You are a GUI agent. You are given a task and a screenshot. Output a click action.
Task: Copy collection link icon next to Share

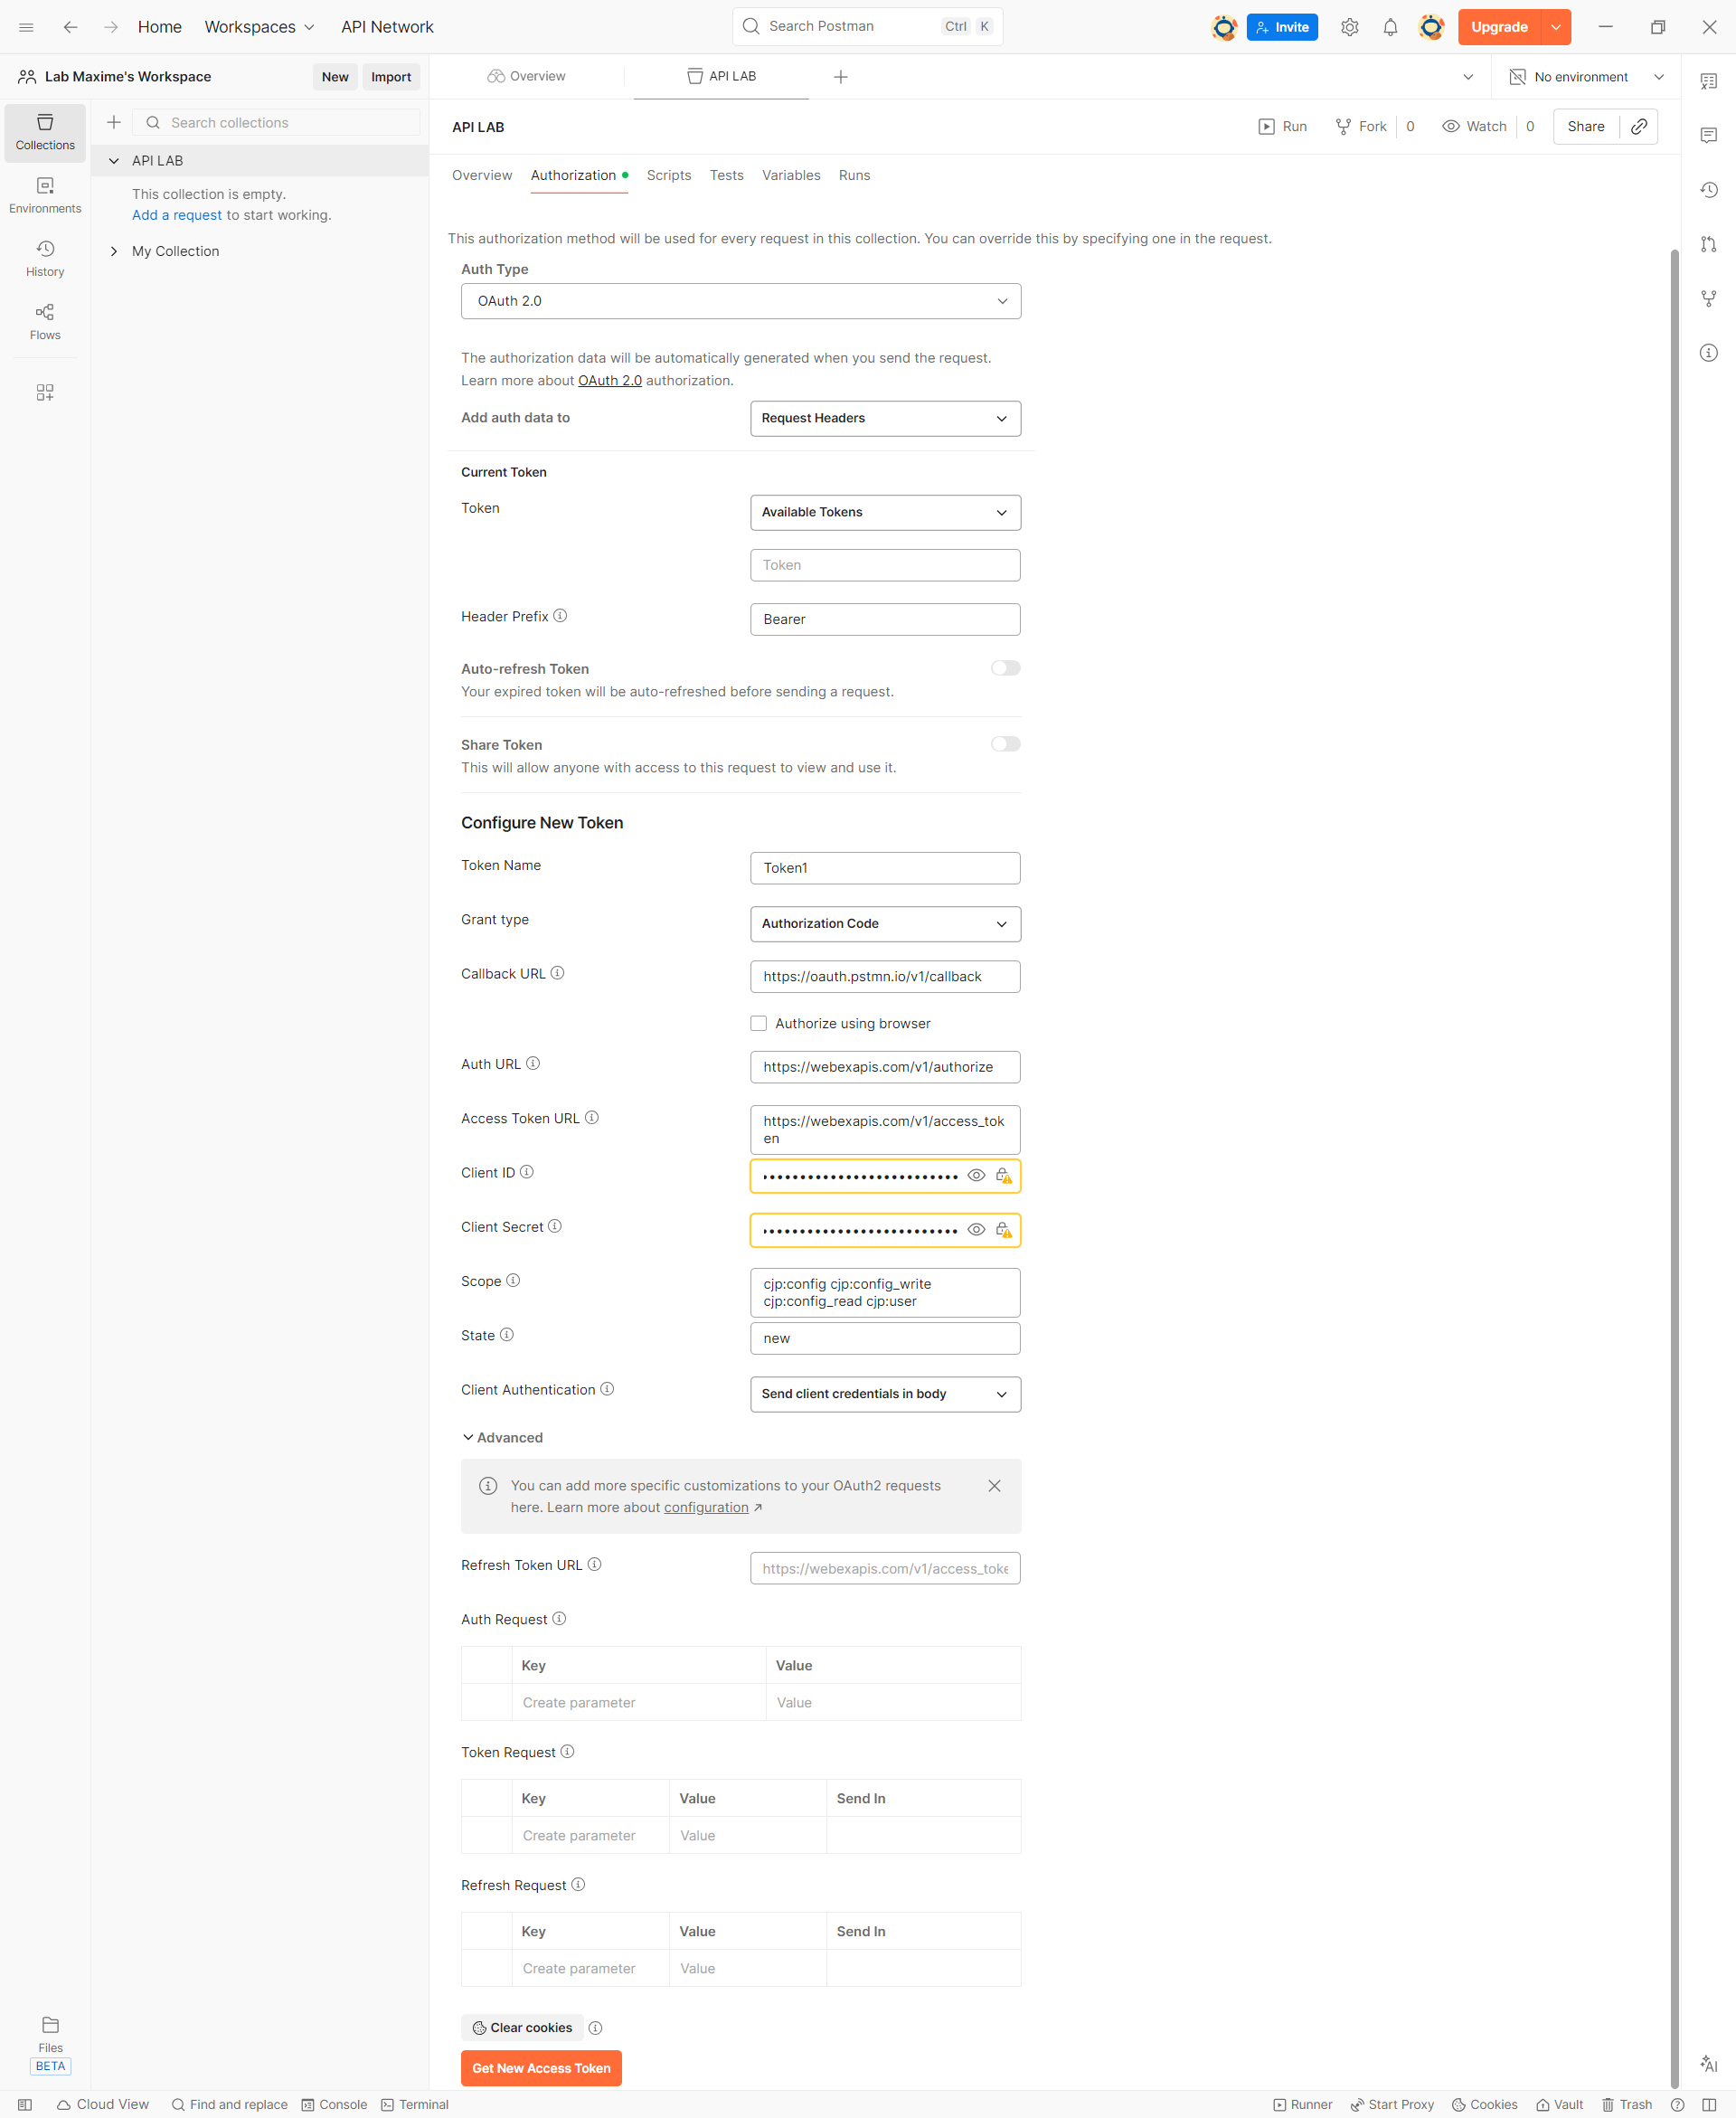click(x=1639, y=126)
